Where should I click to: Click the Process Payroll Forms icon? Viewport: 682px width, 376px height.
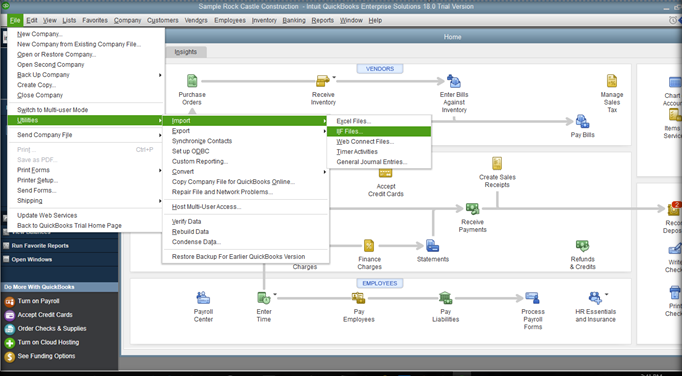pyautogui.click(x=532, y=298)
